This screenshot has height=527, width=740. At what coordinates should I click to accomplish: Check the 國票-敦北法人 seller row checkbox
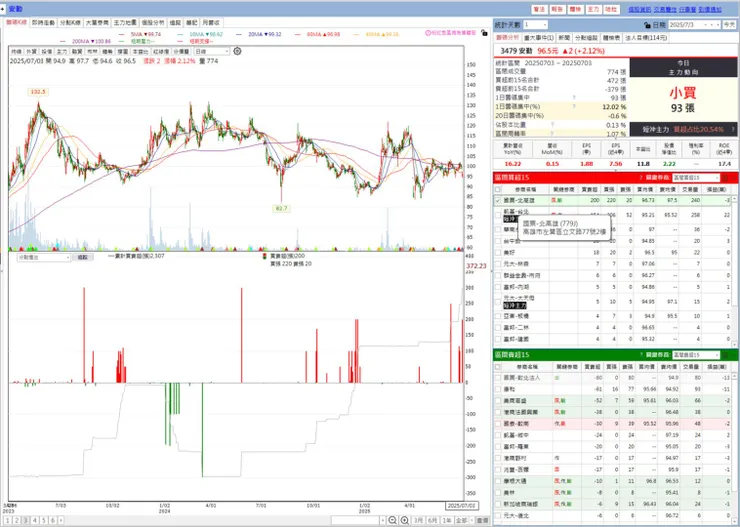[x=497, y=377]
